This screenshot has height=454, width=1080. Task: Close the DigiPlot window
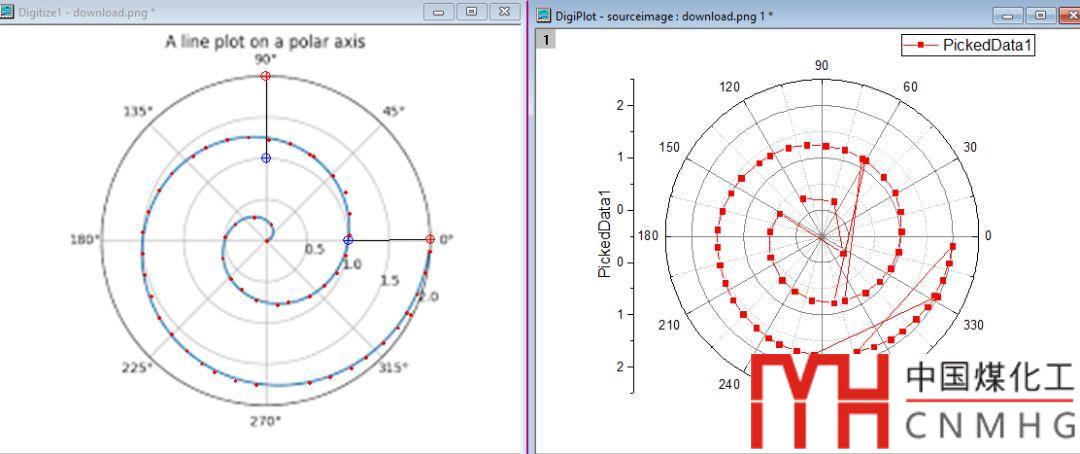[x=1069, y=15]
